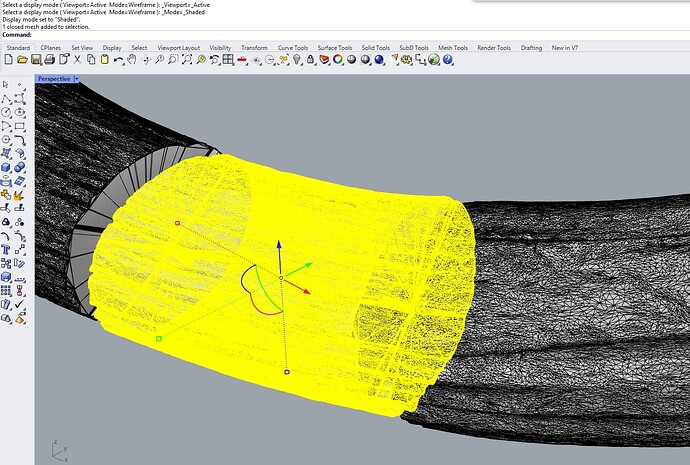Save the model with the floppy disk icon
This screenshot has width=690, height=465.
[x=36, y=59]
